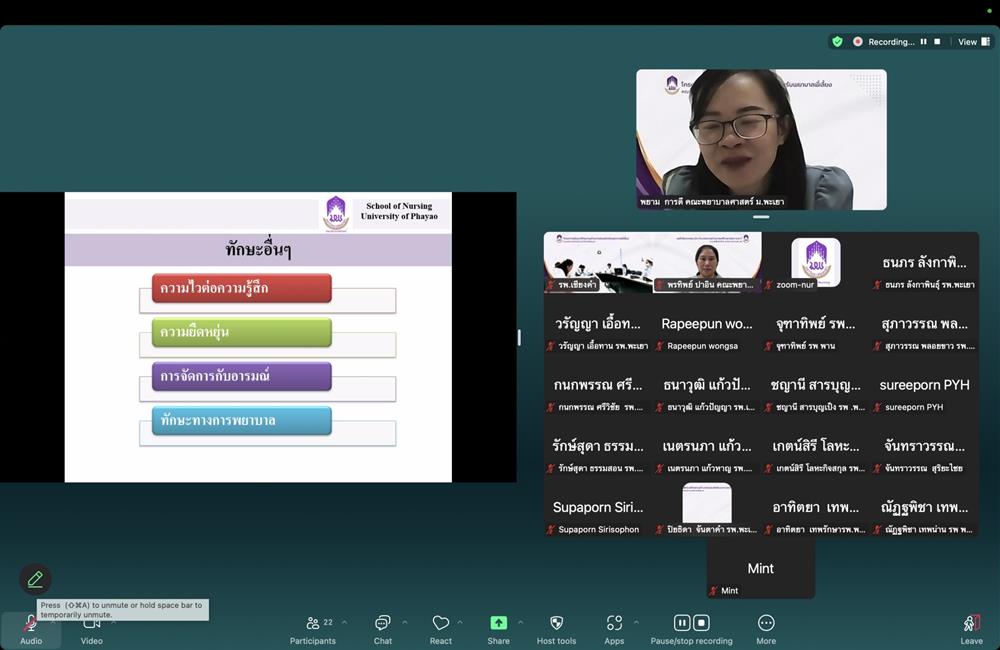Click the green encryption shield icon
This screenshot has width=1000, height=650.
coord(837,42)
